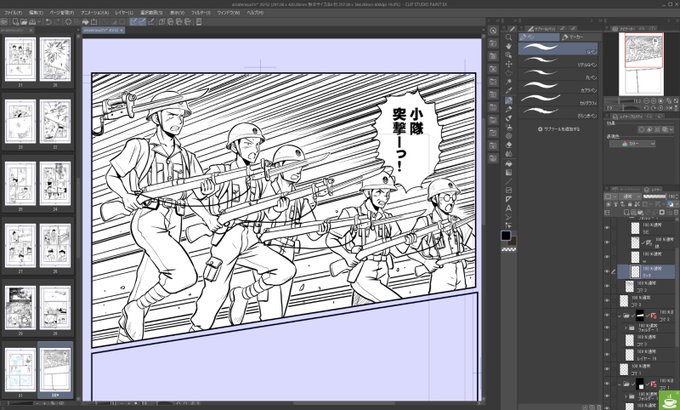Toggle visibility of the selected highlighted layer
This screenshot has width=680, height=410.
point(607,272)
